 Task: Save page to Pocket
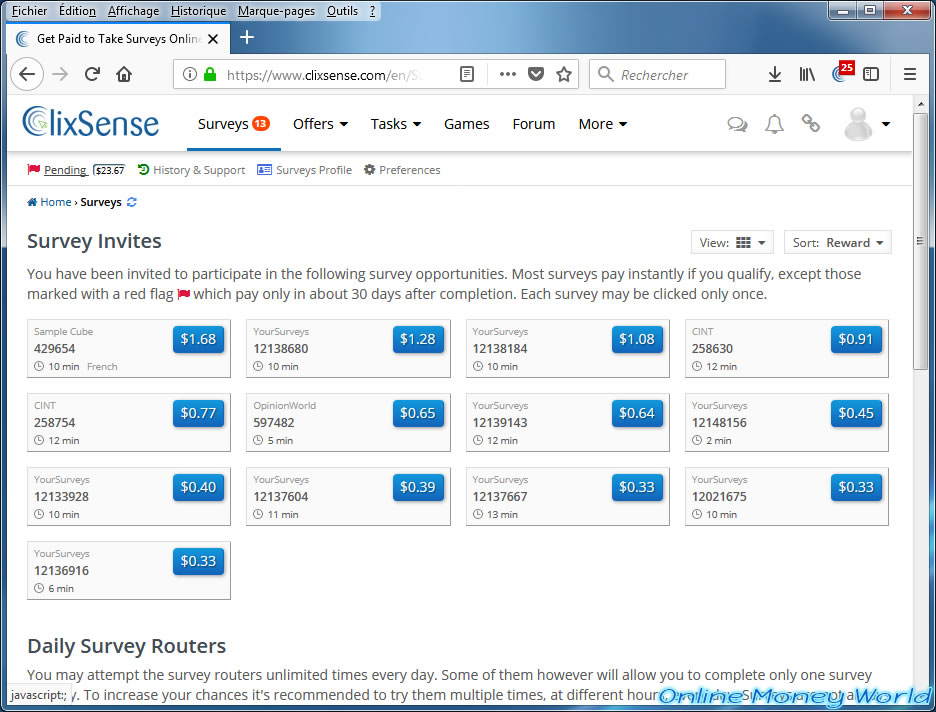[x=536, y=74]
